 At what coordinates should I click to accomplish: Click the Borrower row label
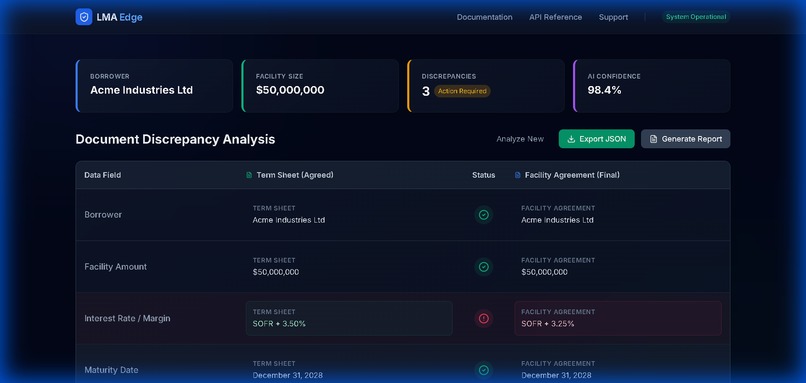point(103,214)
